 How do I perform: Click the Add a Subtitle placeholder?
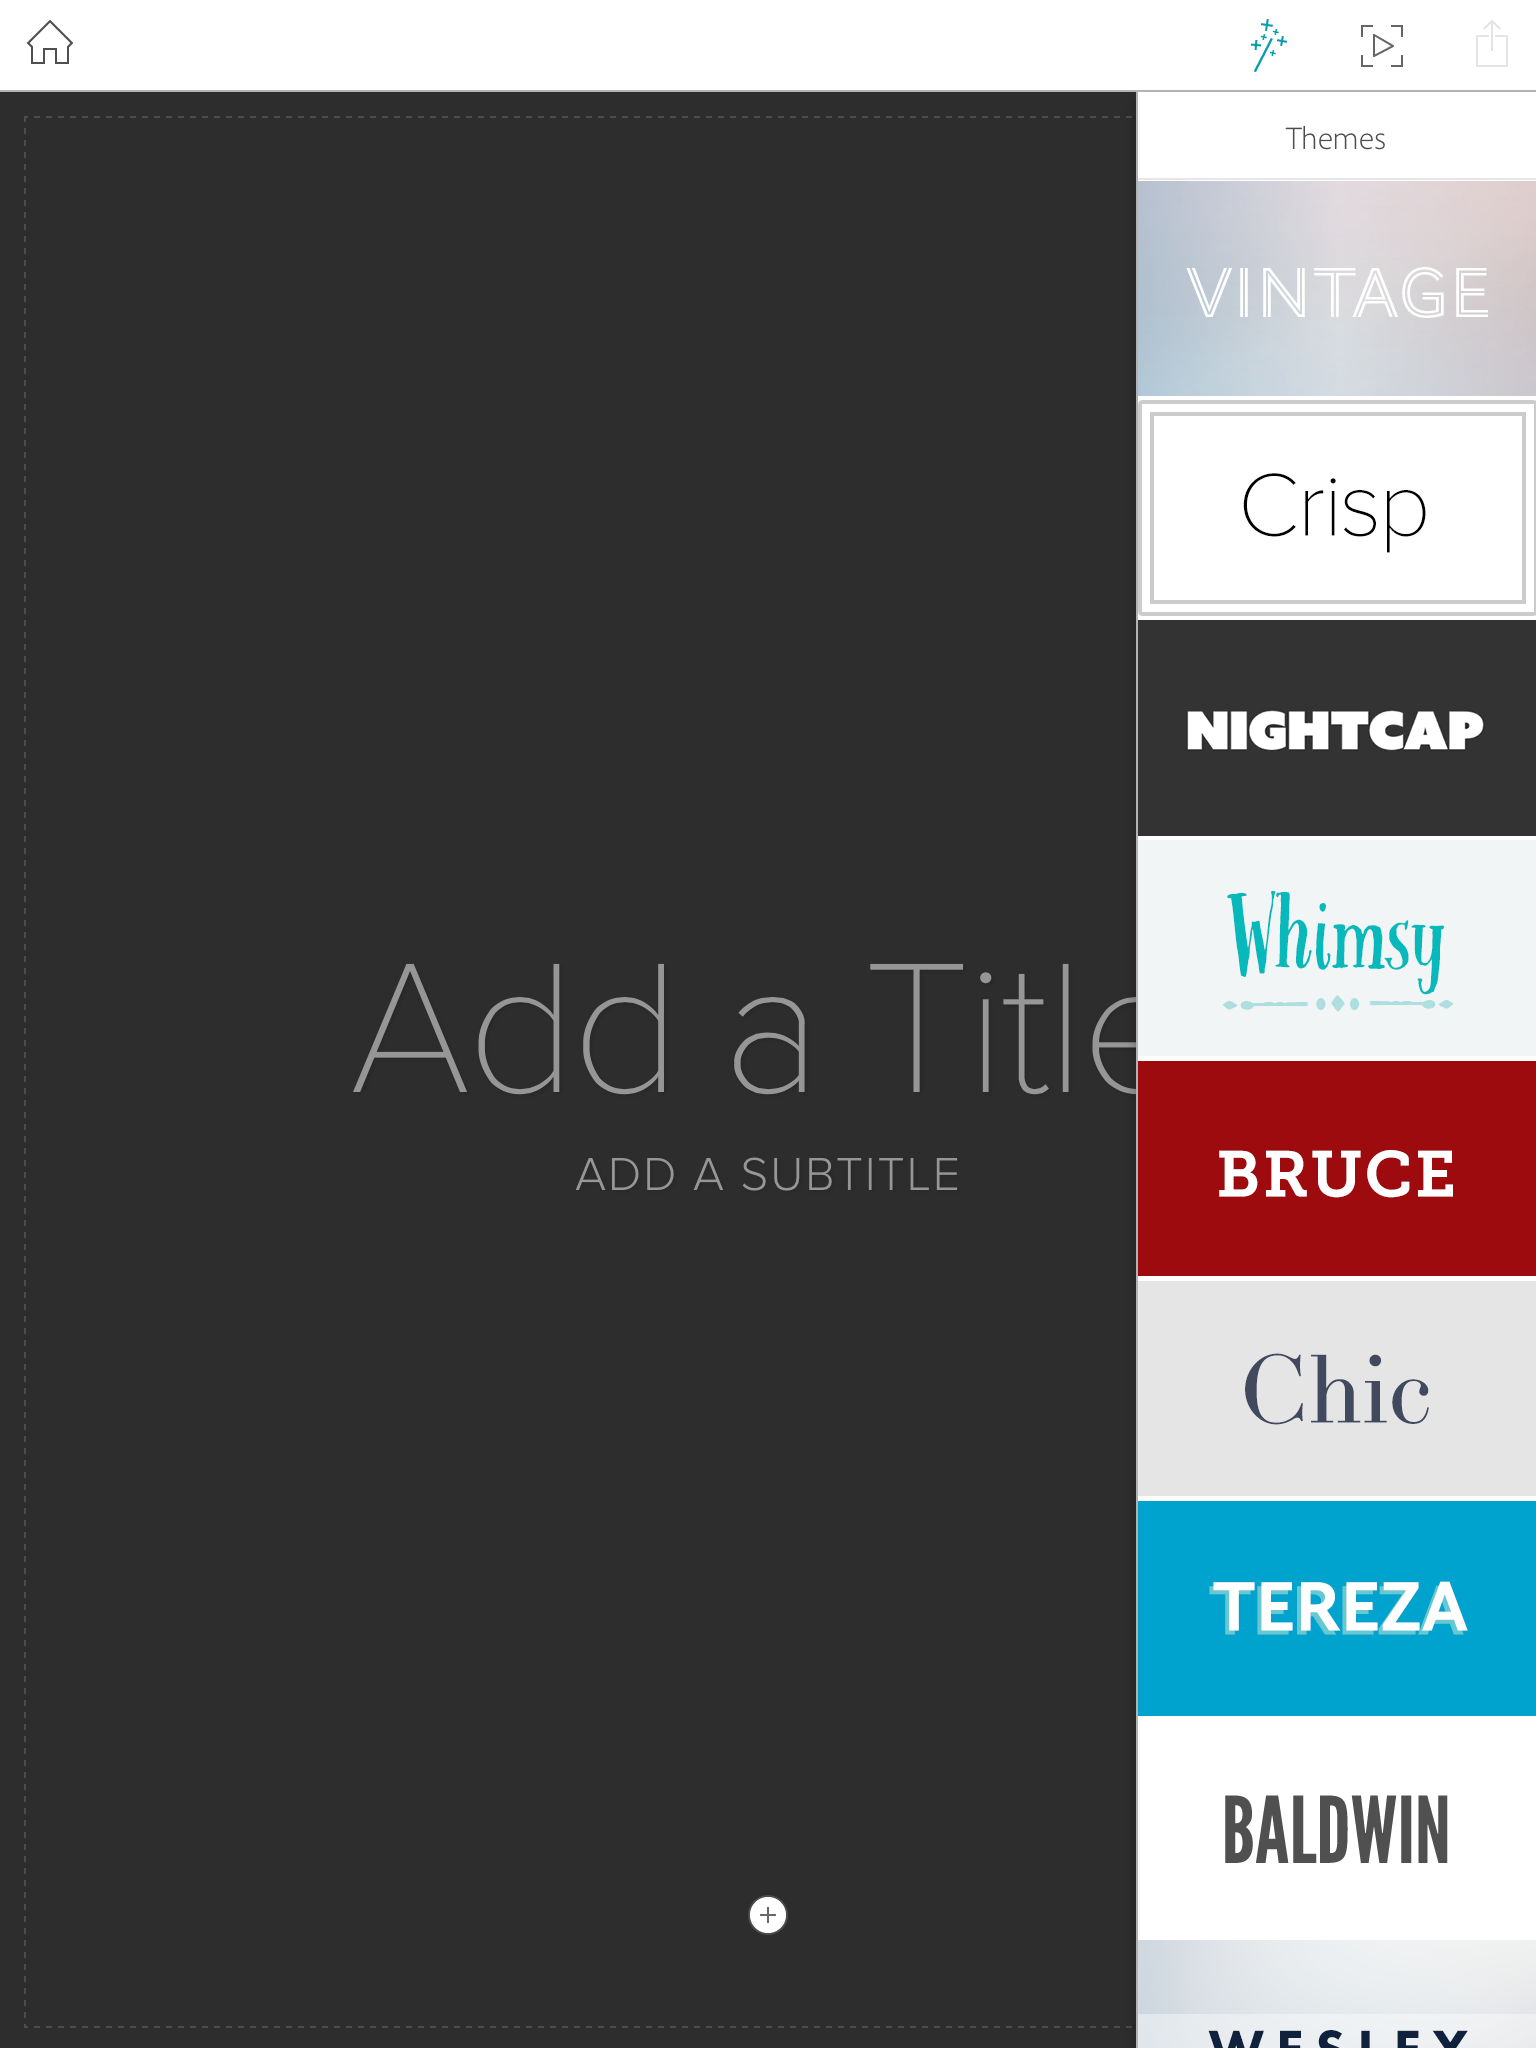(768, 1174)
